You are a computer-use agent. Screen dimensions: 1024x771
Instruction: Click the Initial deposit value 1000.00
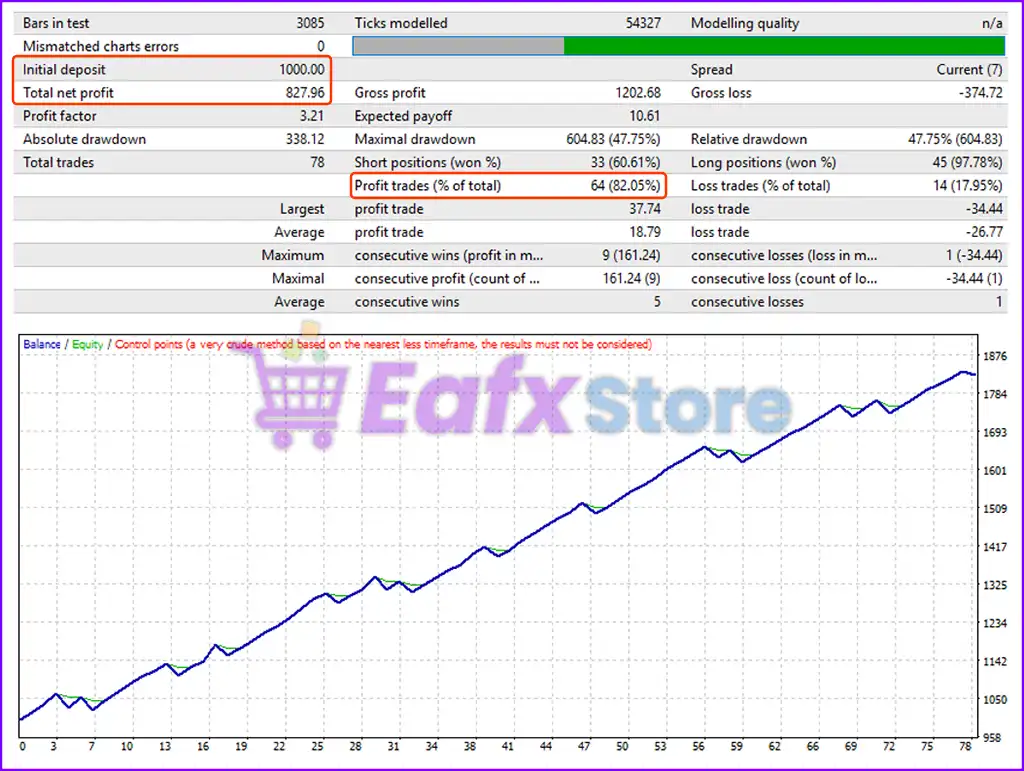pyautogui.click(x=302, y=69)
